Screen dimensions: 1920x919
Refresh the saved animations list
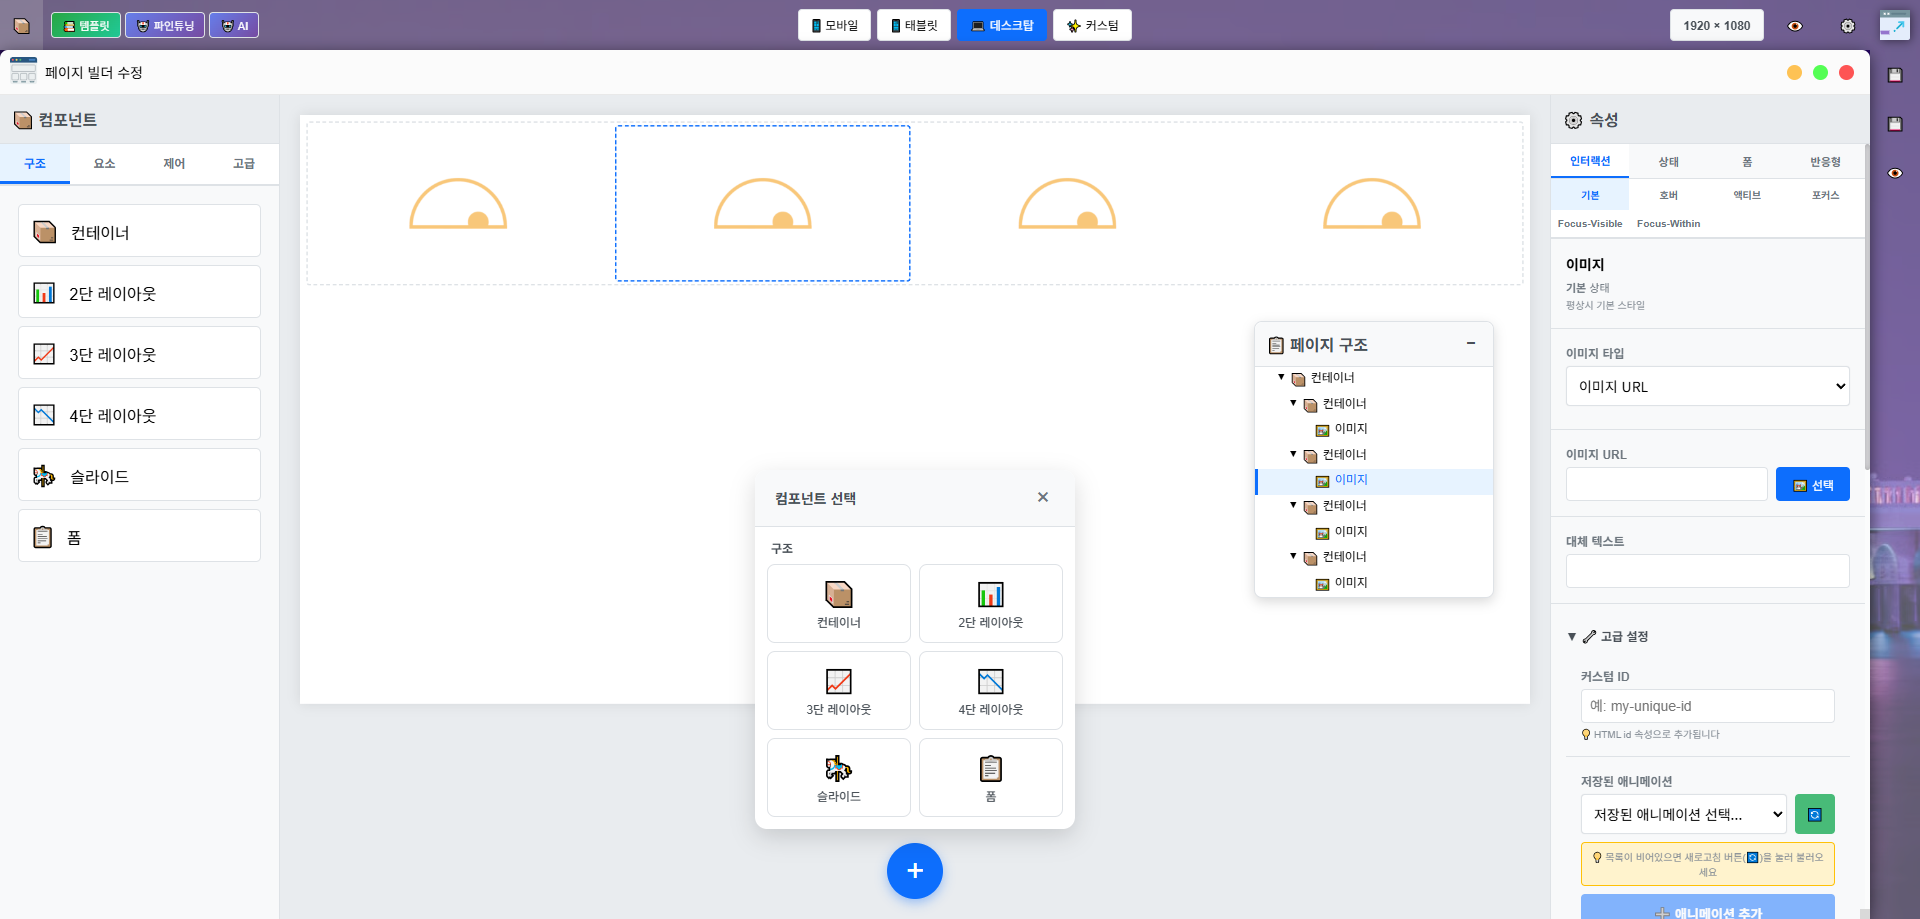[x=1814, y=814]
